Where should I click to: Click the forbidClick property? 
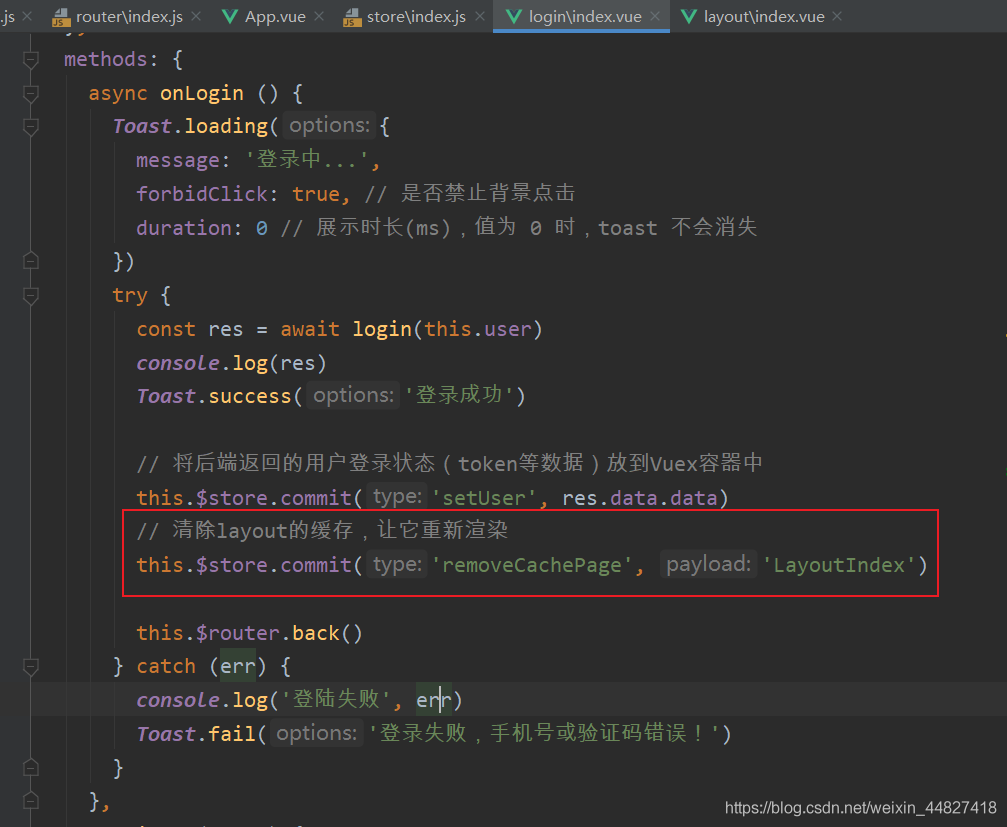click(202, 194)
